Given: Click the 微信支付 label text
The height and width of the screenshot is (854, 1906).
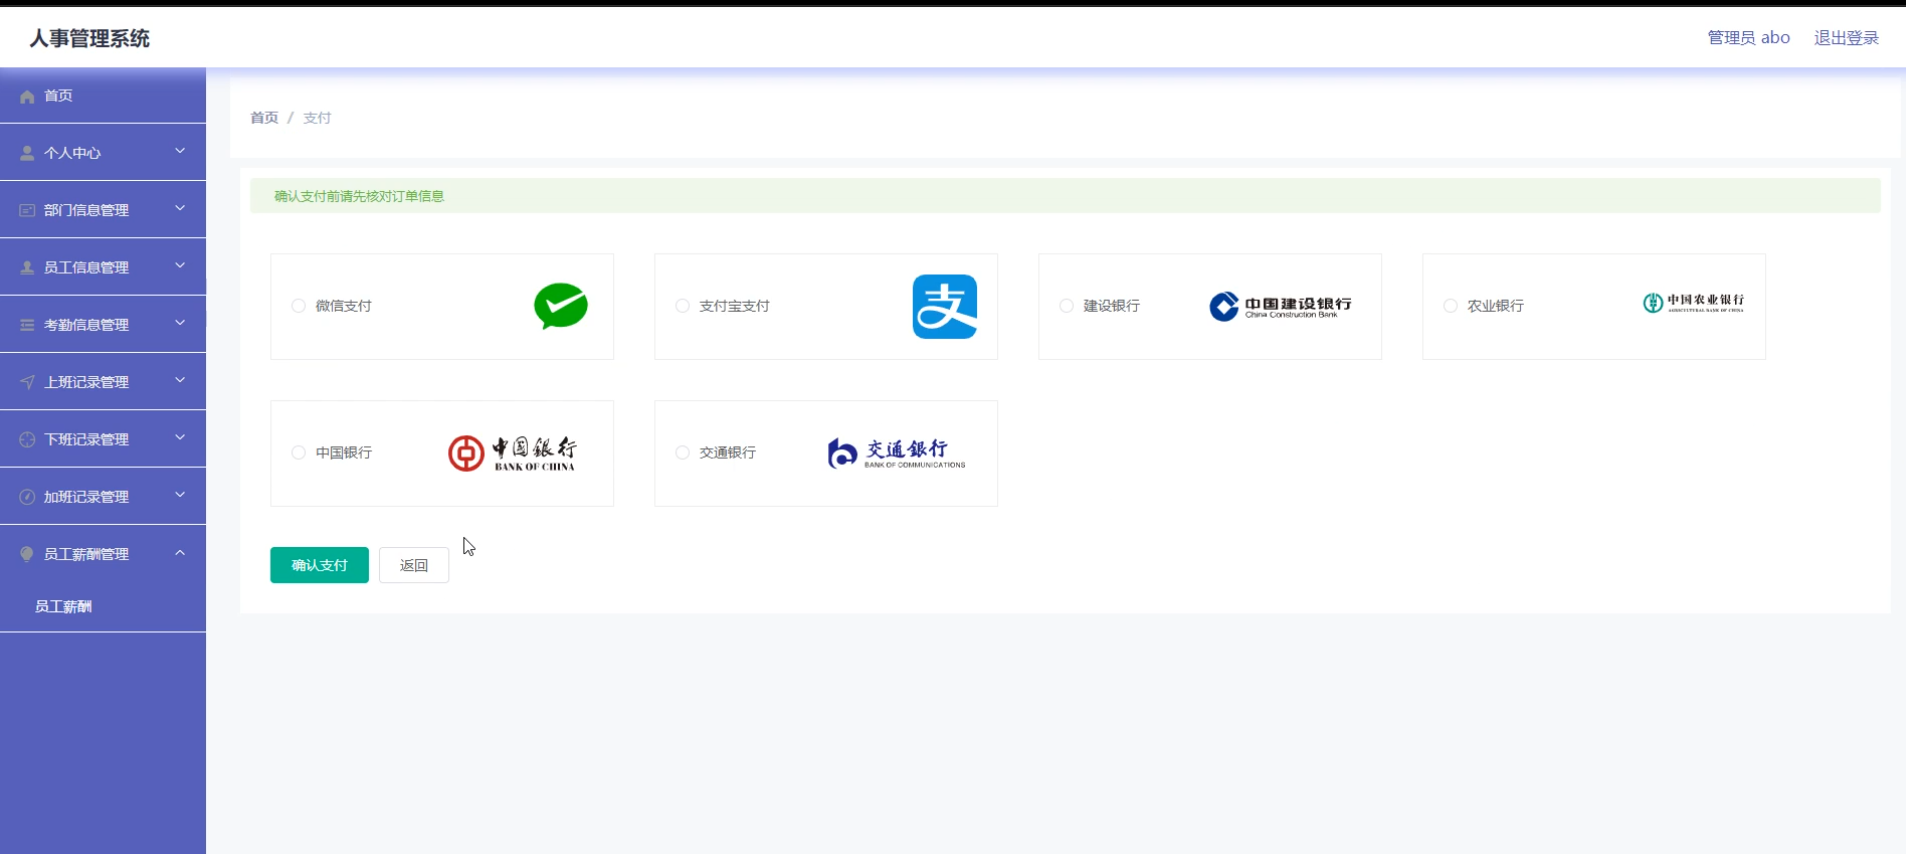Looking at the screenshot, I should (x=343, y=306).
